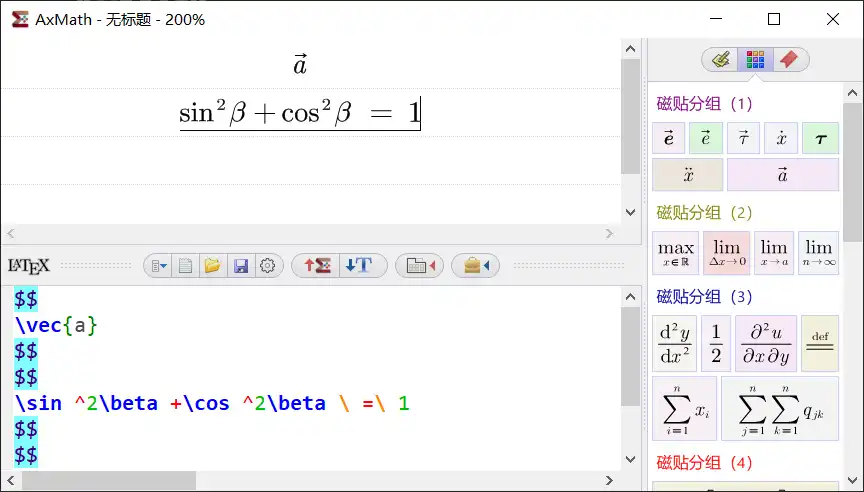Select the red bookmark panel tab

(x=788, y=60)
